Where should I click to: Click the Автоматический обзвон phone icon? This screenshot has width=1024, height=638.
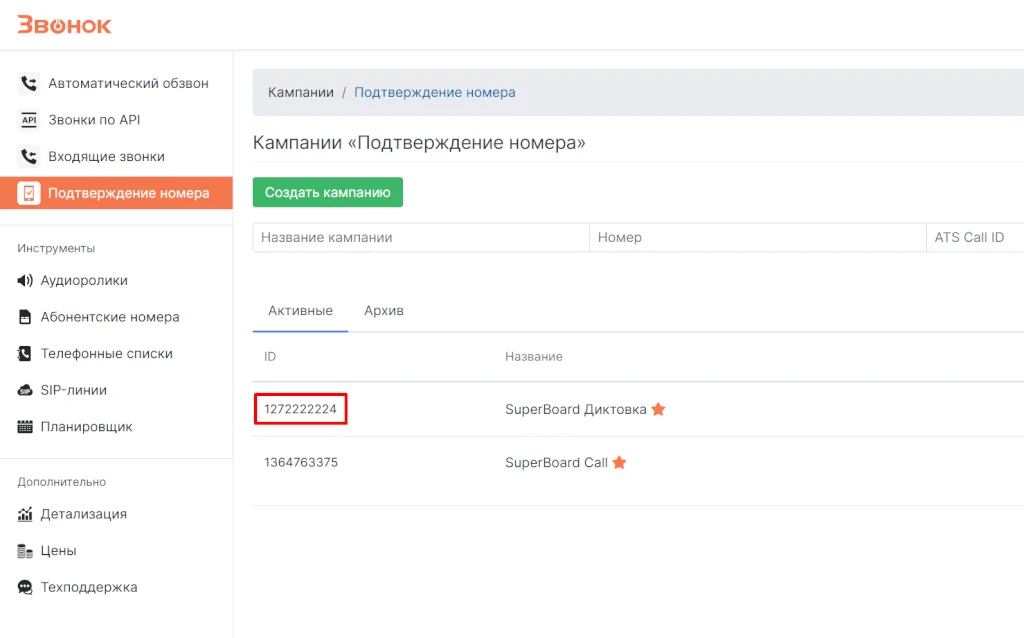(29, 84)
